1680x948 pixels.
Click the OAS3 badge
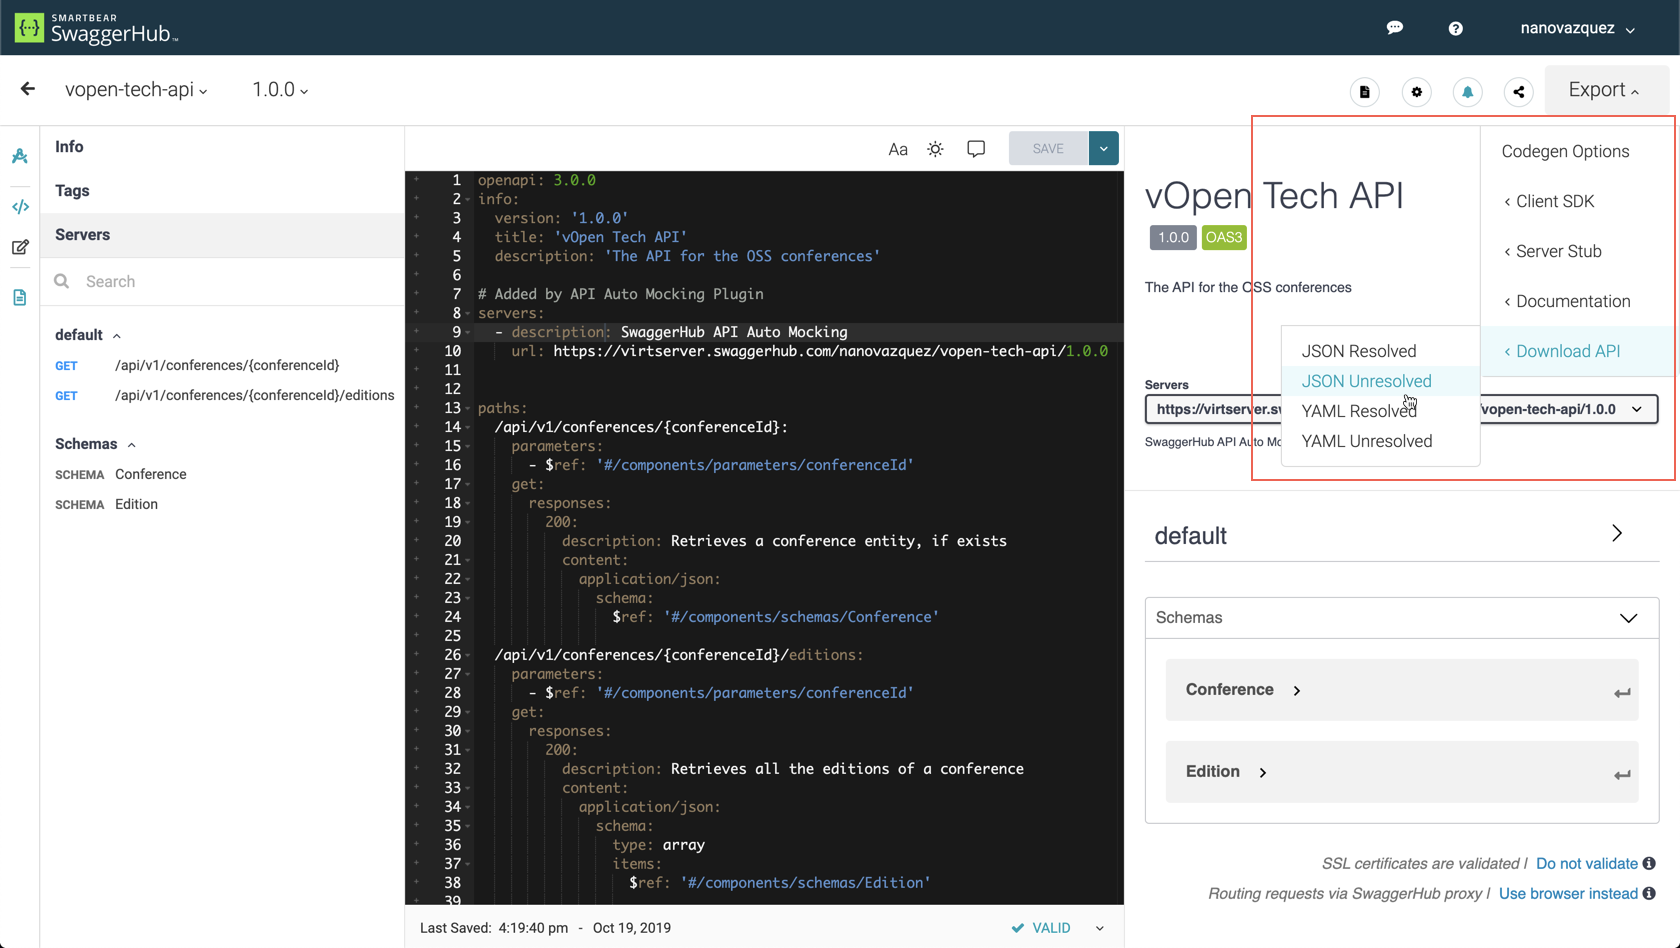(x=1224, y=237)
